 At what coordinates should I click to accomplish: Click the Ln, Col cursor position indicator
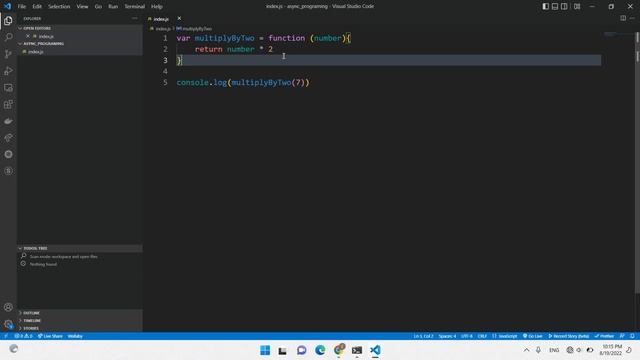coord(423,336)
